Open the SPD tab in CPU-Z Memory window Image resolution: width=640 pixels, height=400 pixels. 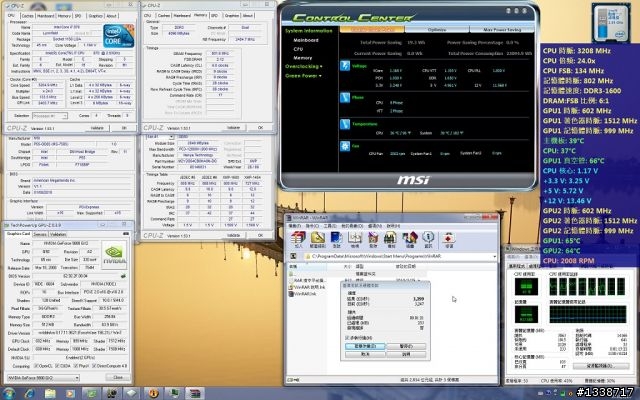pyautogui.click(x=214, y=16)
